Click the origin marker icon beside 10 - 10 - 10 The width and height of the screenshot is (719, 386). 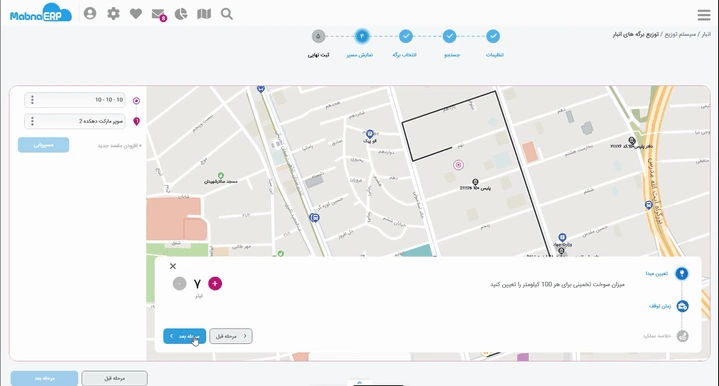136,101
